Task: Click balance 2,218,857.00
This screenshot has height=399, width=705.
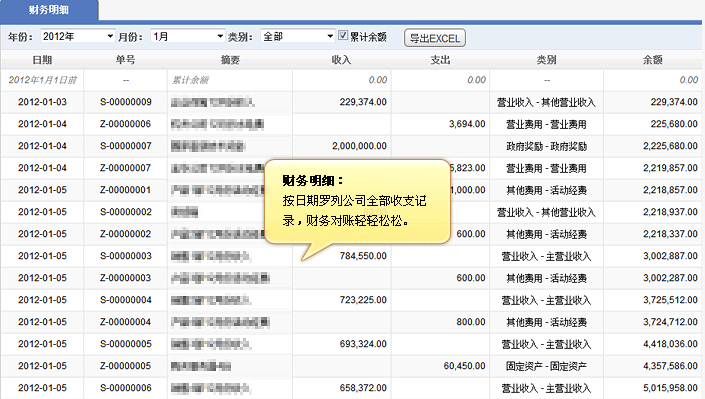Action: point(670,190)
